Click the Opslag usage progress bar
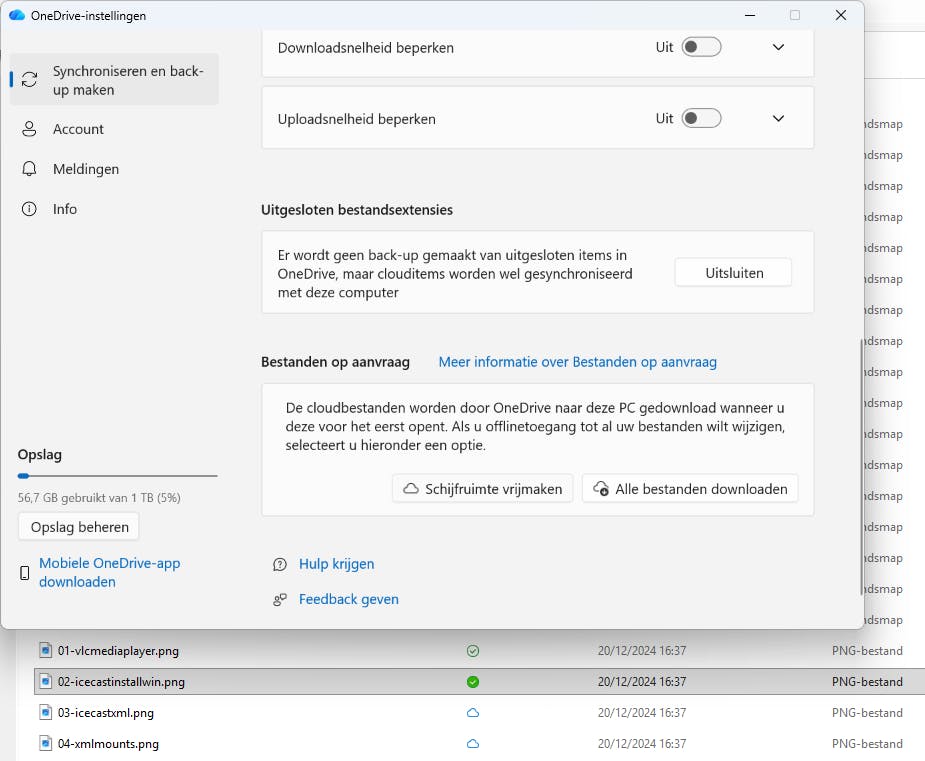925x761 pixels. click(x=117, y=476)
